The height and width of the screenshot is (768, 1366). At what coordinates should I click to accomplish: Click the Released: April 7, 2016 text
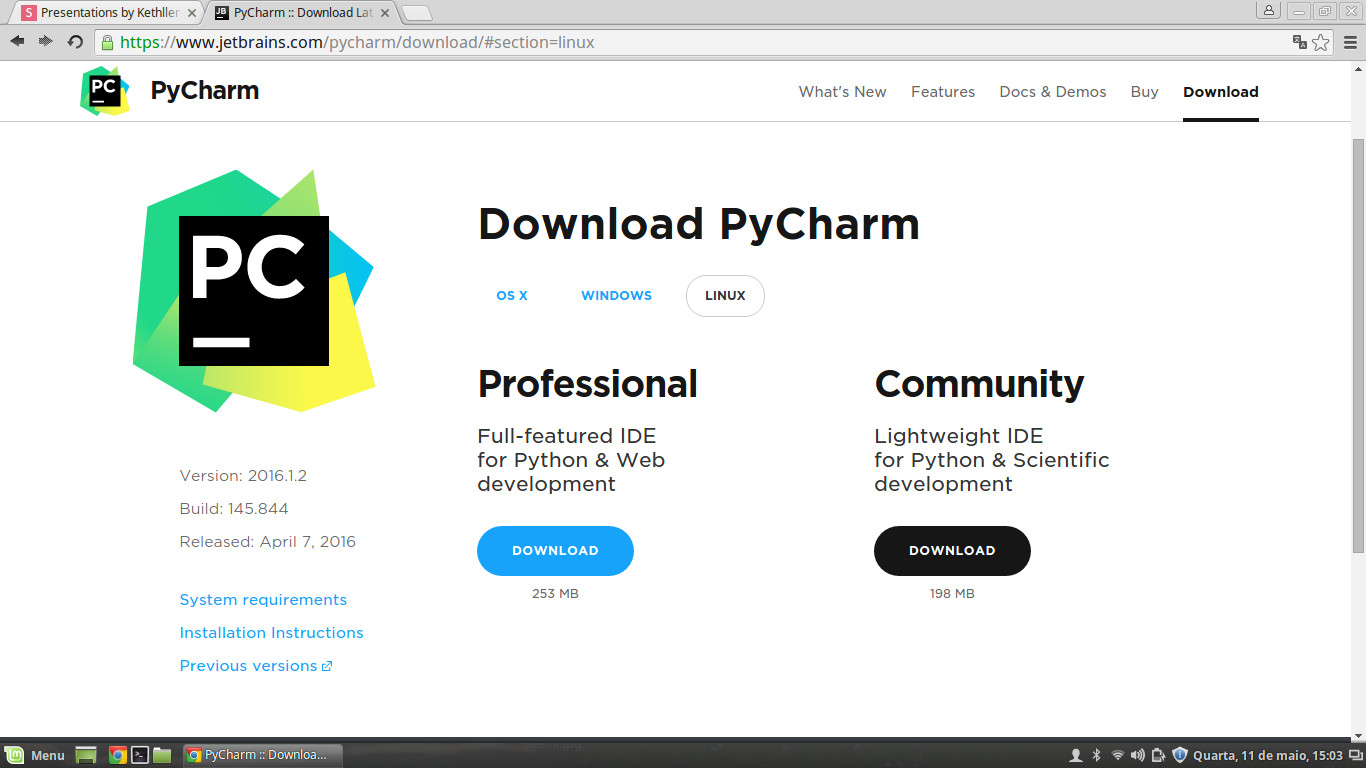pyautogui.click(x=268, y=542)
